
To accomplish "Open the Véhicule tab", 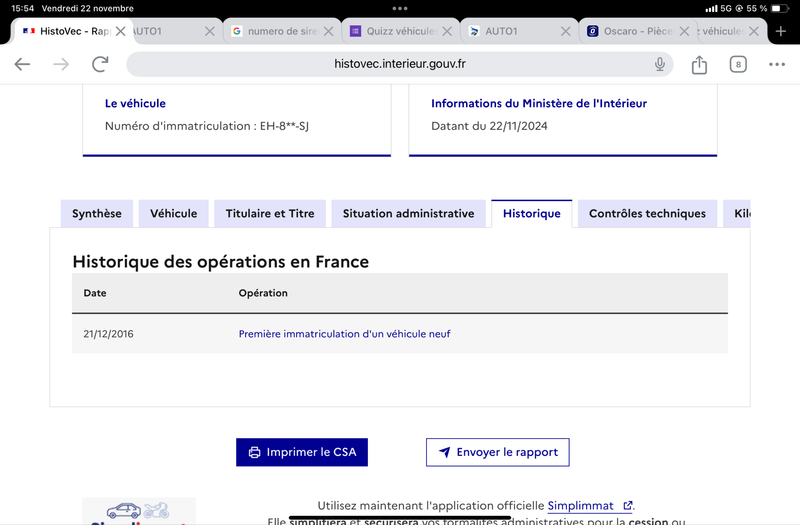I will (x=173, y=214).
